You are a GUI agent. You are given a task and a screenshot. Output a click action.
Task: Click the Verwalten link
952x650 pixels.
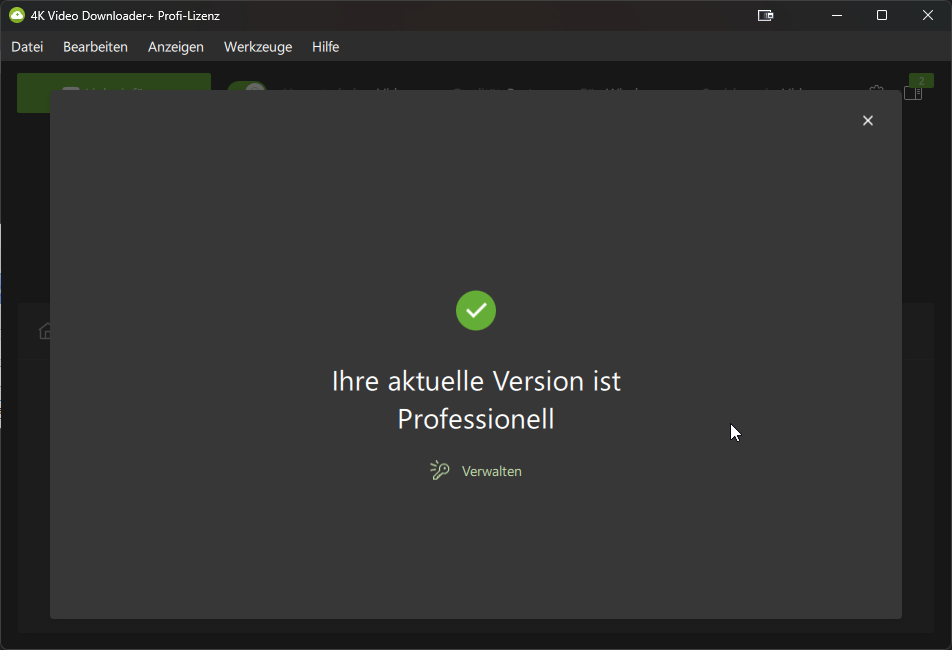[x=491, y=472]
